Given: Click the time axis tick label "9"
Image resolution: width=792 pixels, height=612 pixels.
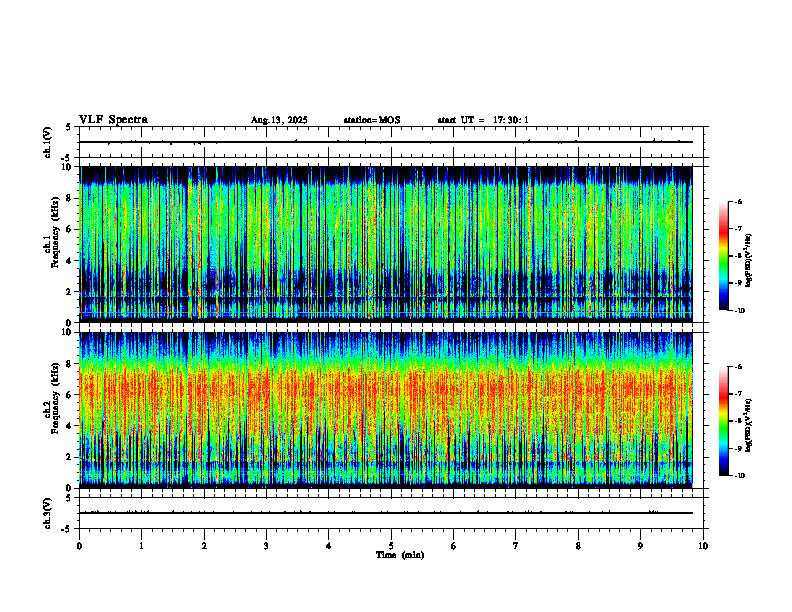Looking at the screenshot, I should [x=640, y=546].
